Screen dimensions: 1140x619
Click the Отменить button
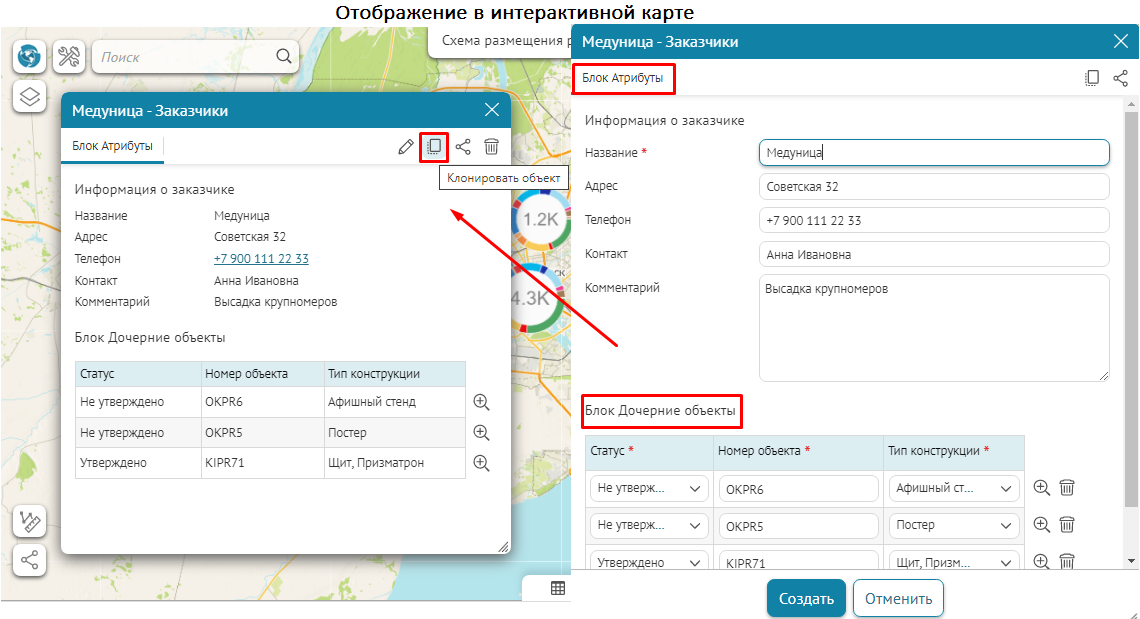pyautogui.click(x=898, y=599)
